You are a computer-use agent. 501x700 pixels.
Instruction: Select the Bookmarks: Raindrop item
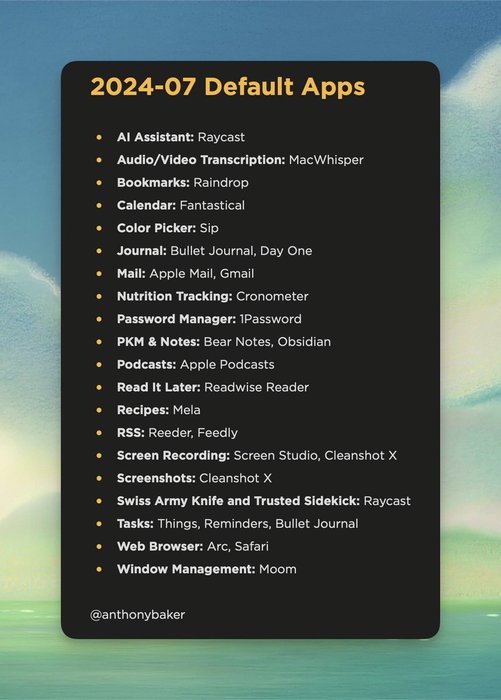[x=183, y=183]
